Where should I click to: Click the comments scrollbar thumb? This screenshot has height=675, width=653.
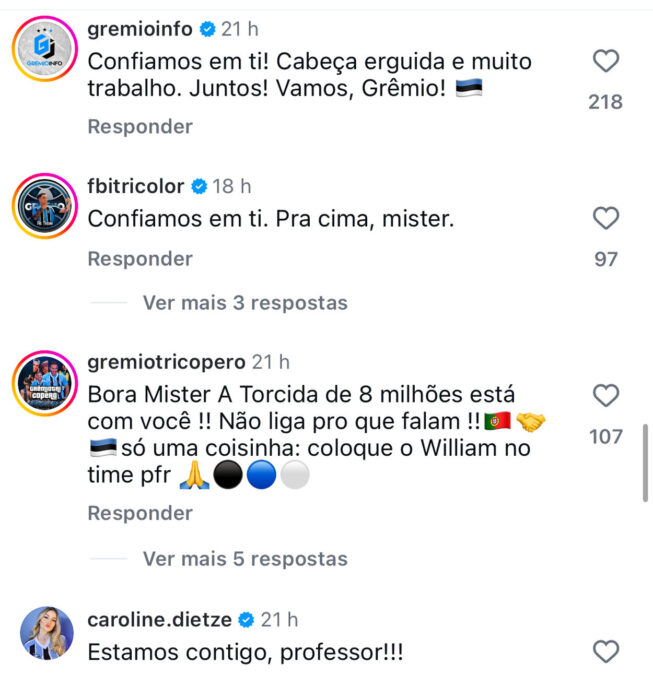646,462
